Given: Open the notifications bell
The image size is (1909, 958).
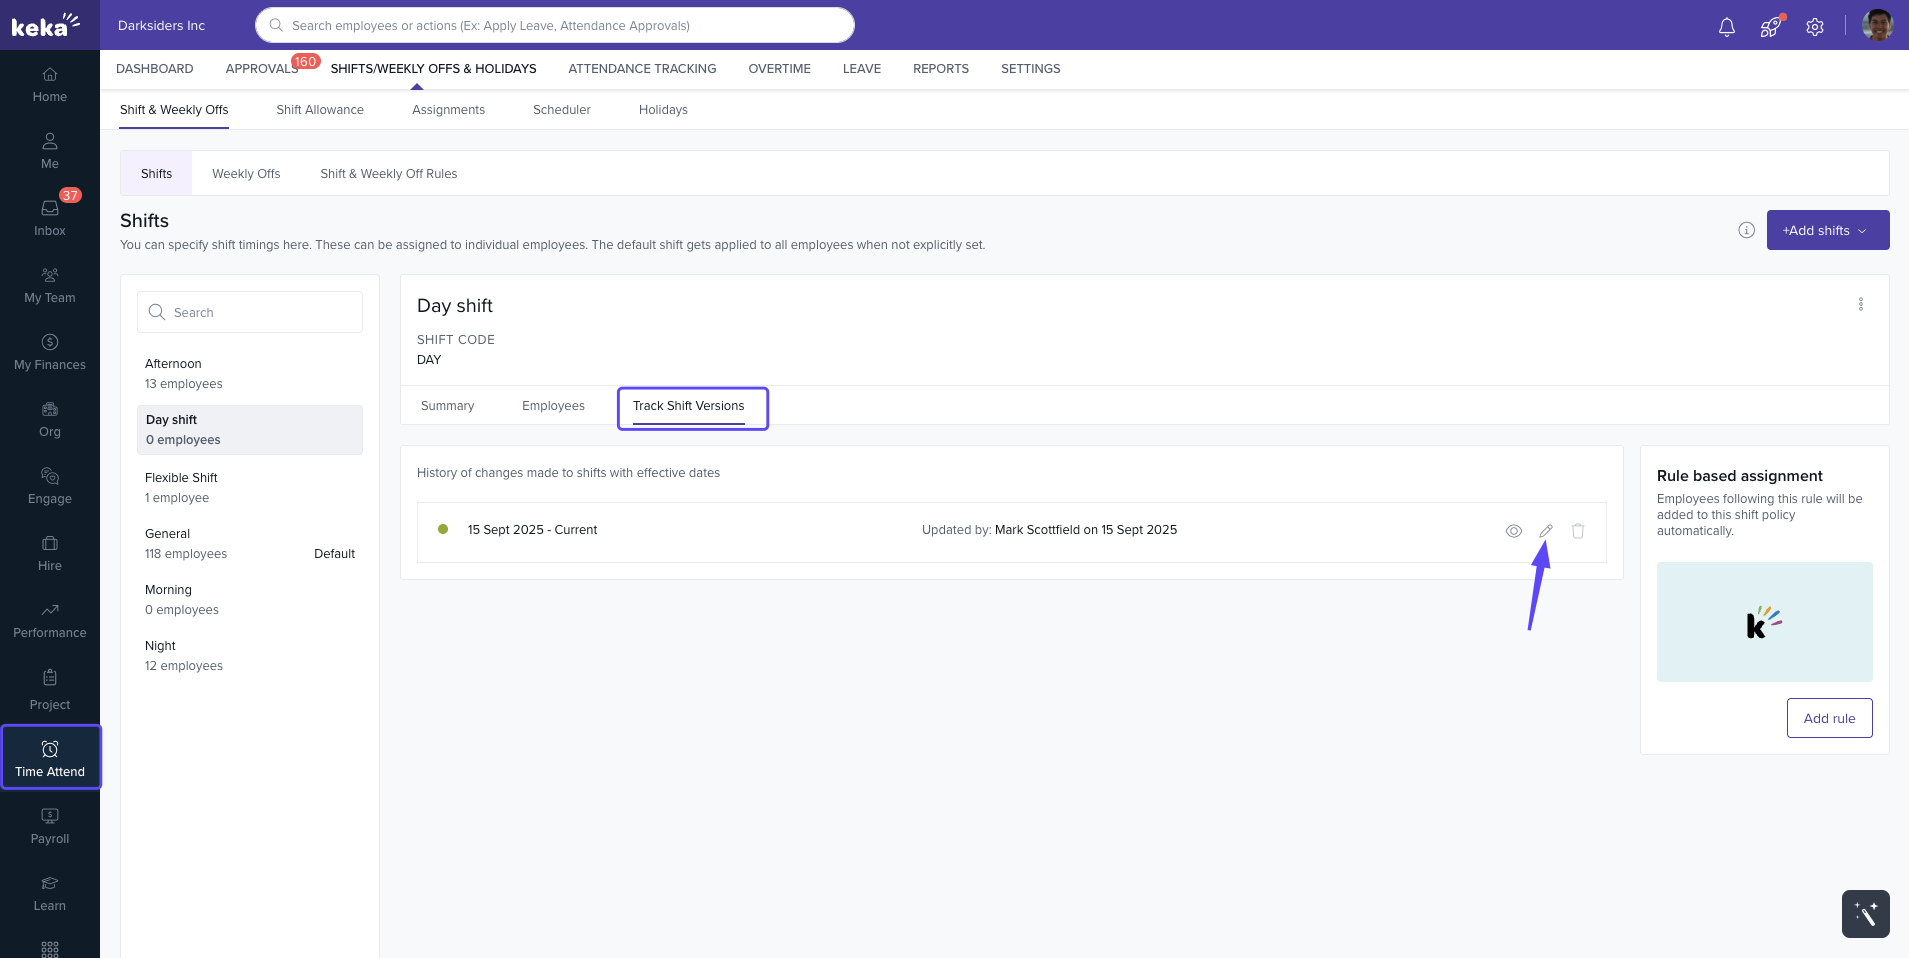Looking at the screenshot, I should (1726, 27).
